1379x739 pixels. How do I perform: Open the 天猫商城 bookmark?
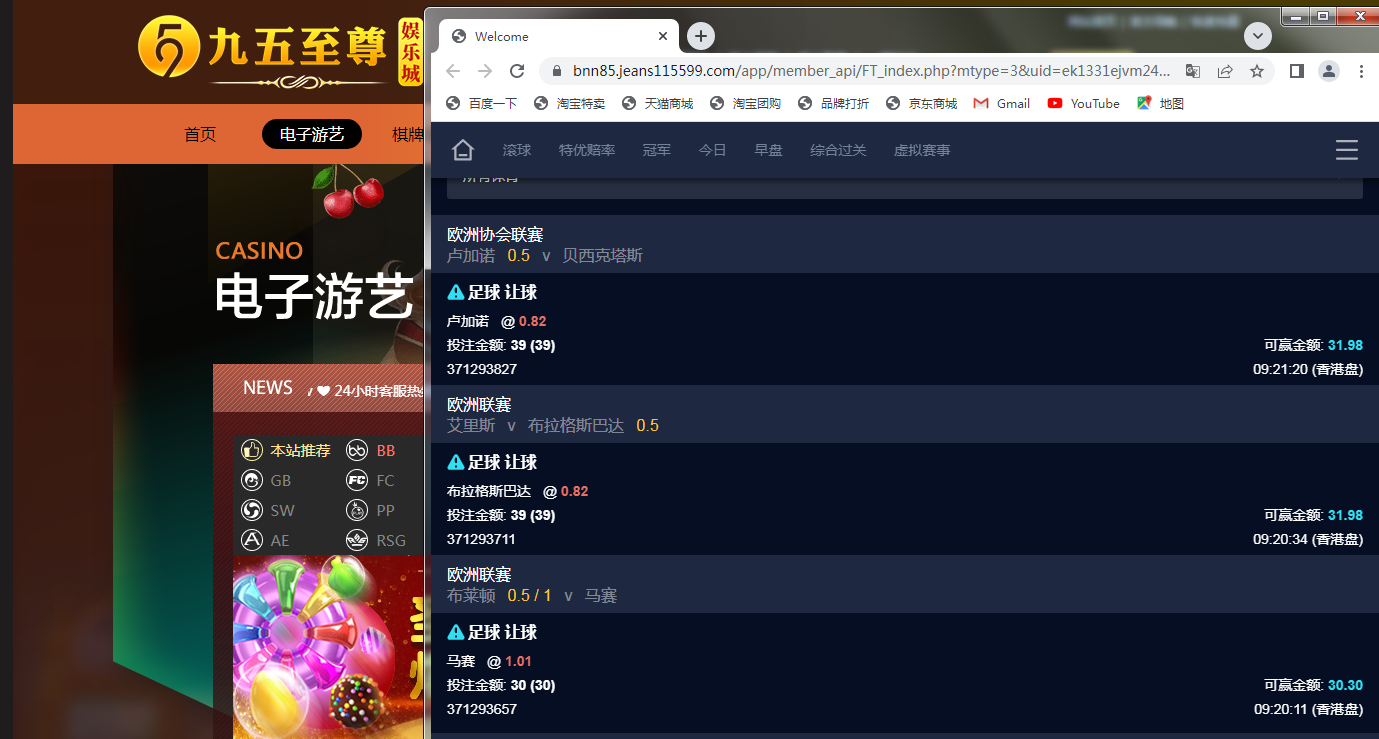tap(657, 103)
